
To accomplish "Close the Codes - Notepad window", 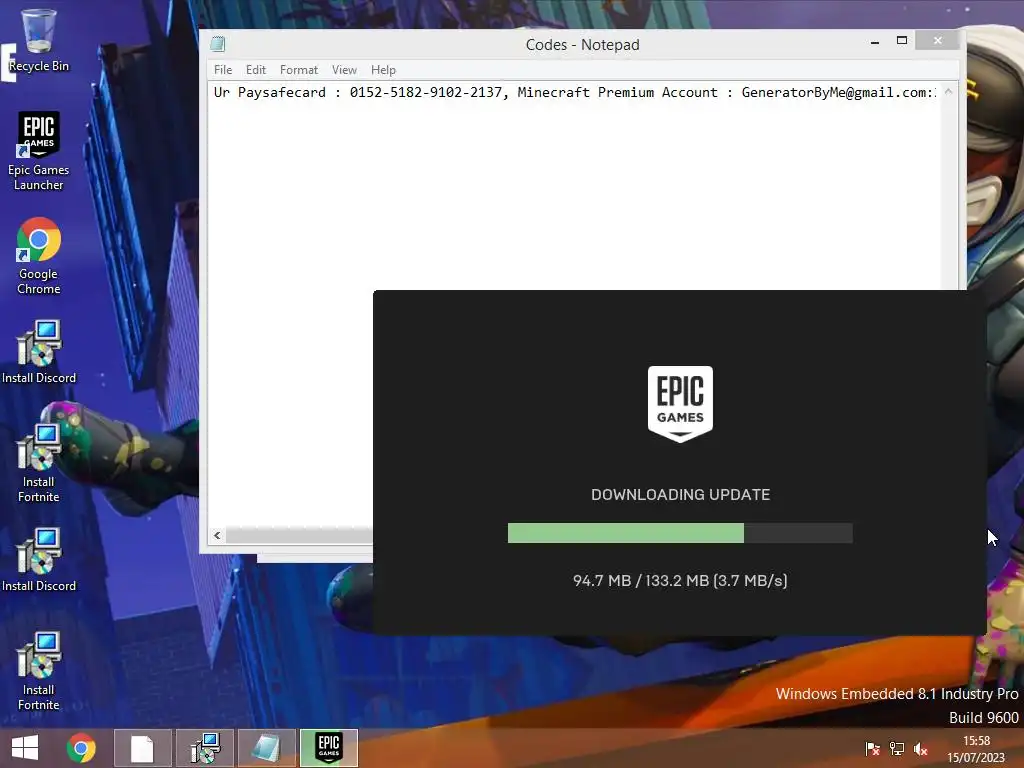I will [938, 40].
